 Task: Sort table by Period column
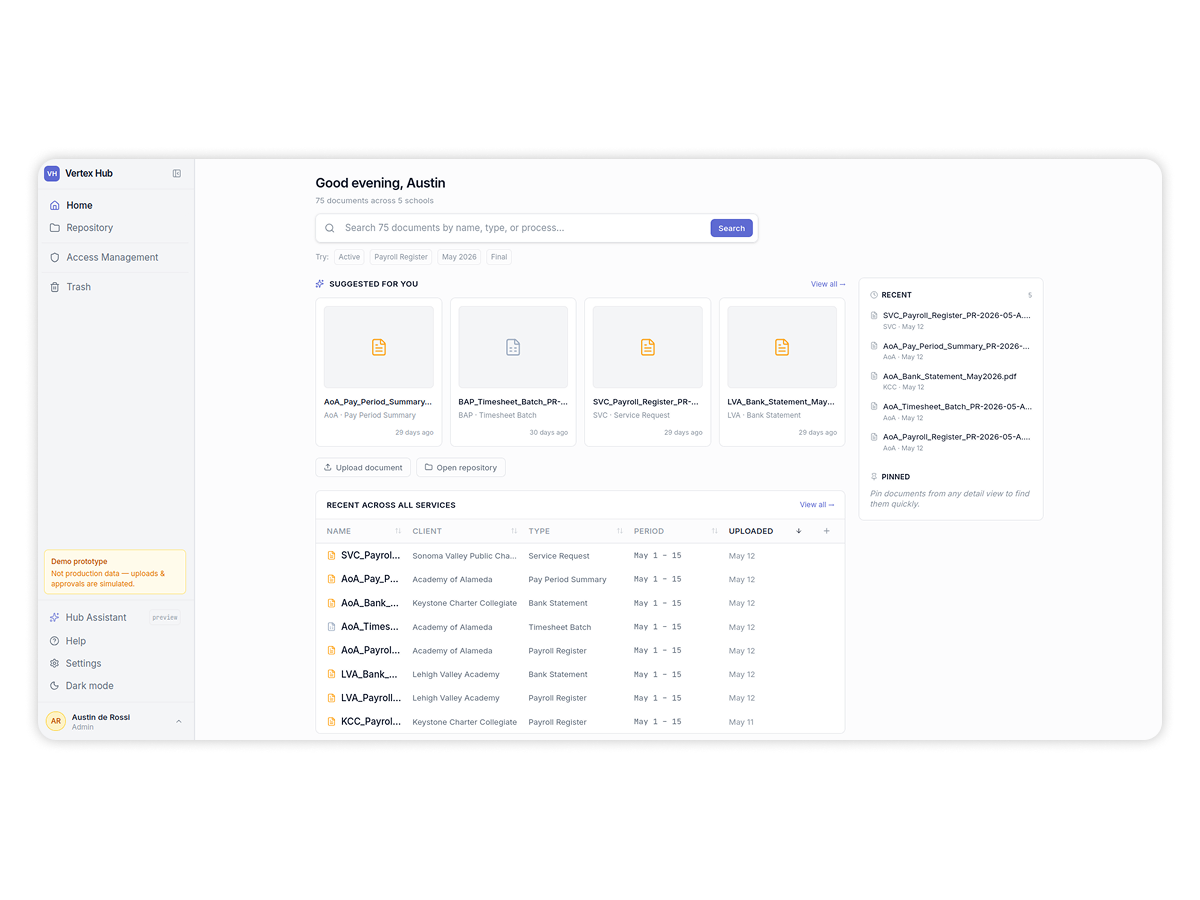click(676, 531)
